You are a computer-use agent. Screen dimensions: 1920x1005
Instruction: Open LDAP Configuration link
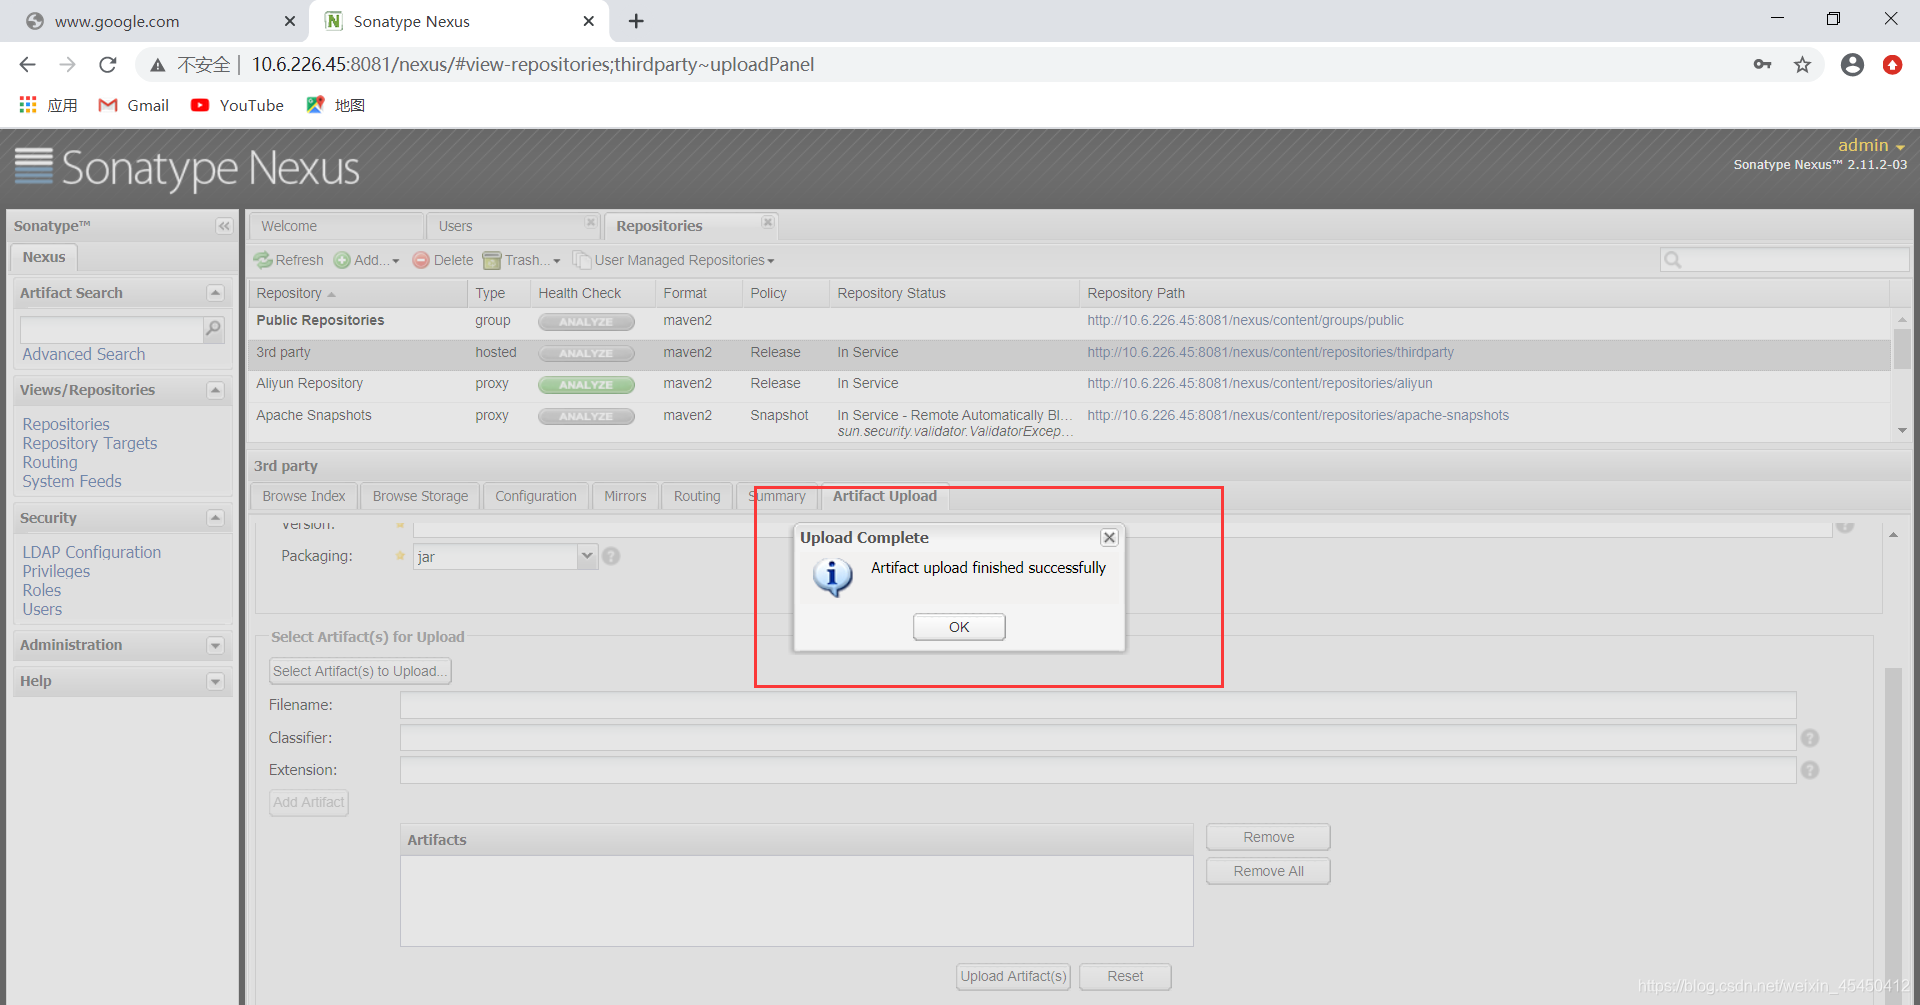(92, 552)
